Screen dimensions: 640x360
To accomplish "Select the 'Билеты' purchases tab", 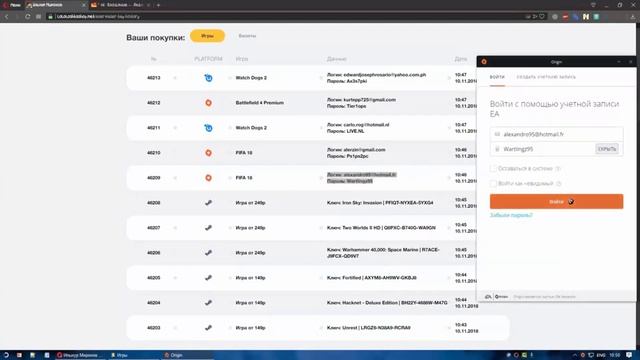I will click(247, 36).
